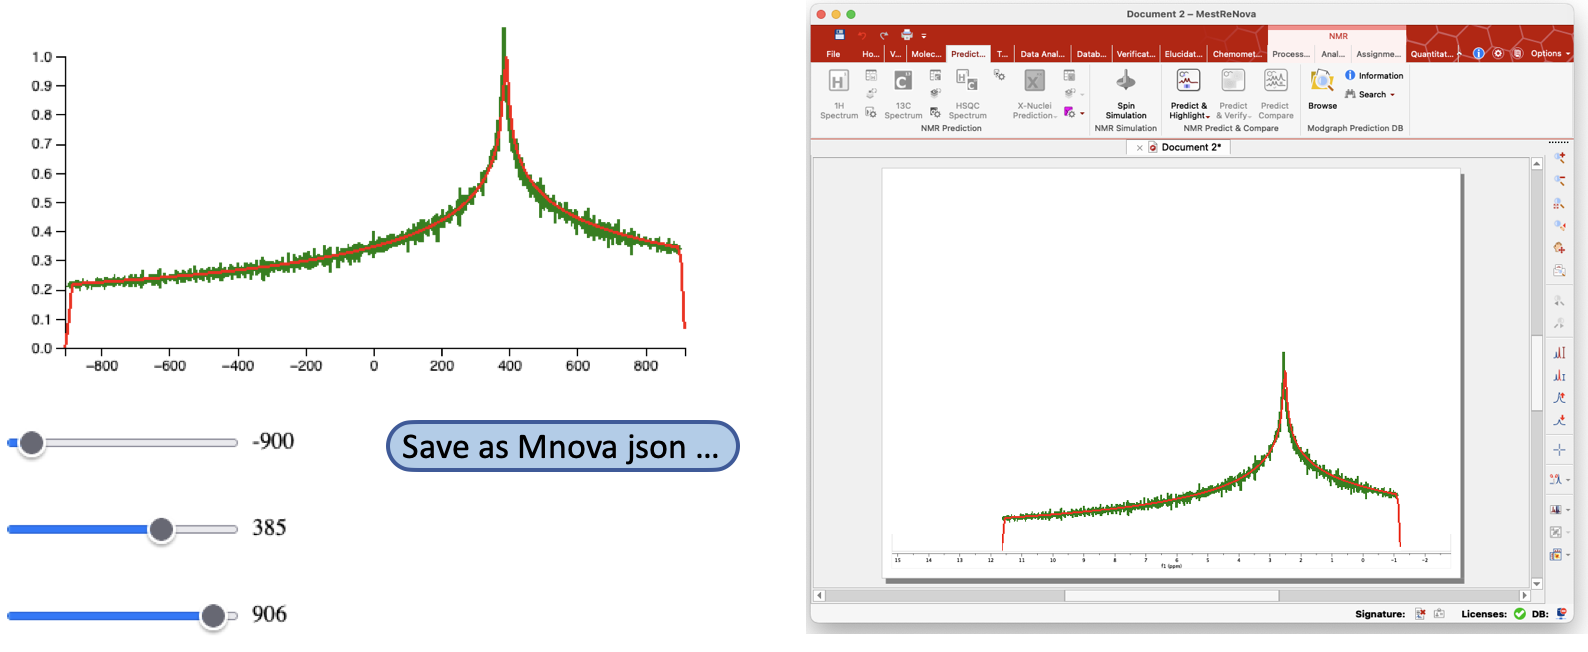Click the Information button
Image resolution: width=1588 pixels, height=652 pixels.
(x=1374, y=76)
